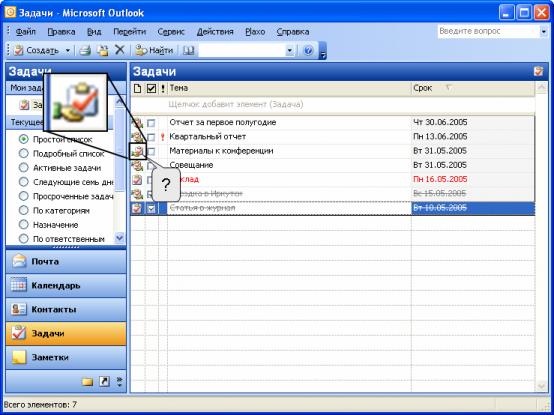Click the Outlook icon in the title bar
Image resolution: width=554 pixels, height=415 pixels.
point(10,13)
